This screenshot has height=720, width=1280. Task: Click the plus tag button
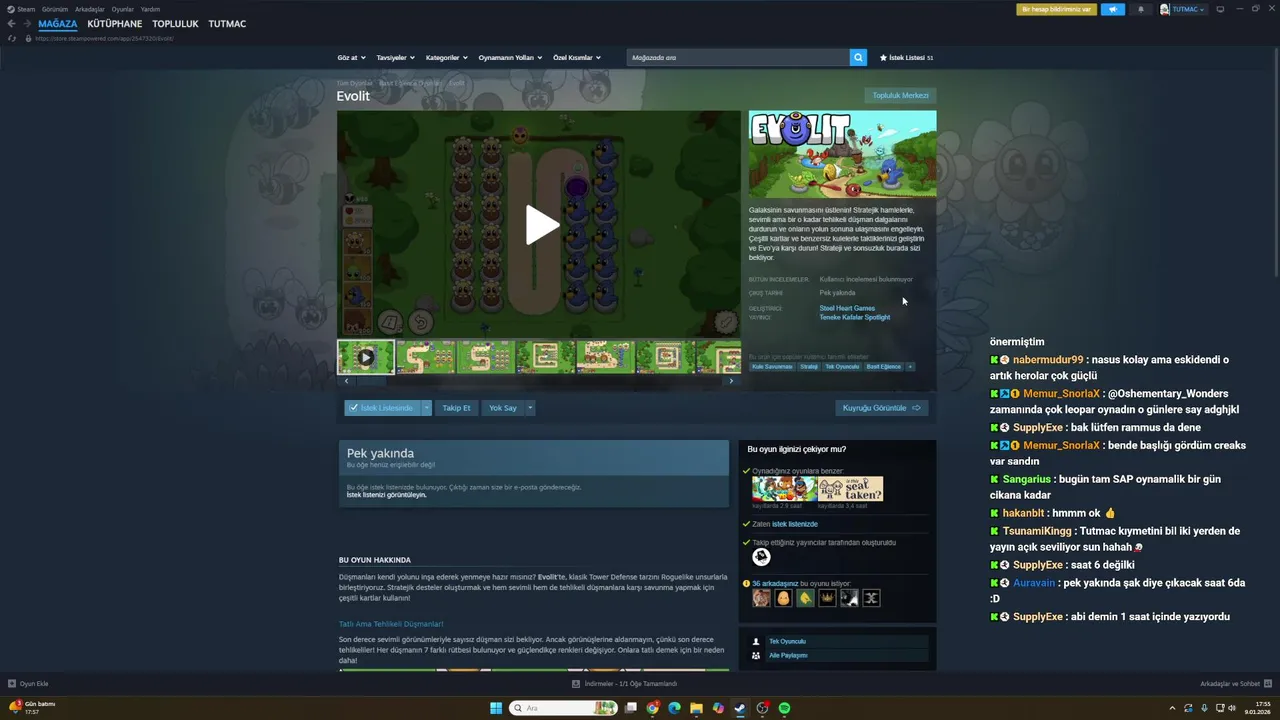[x=910, y=367]
